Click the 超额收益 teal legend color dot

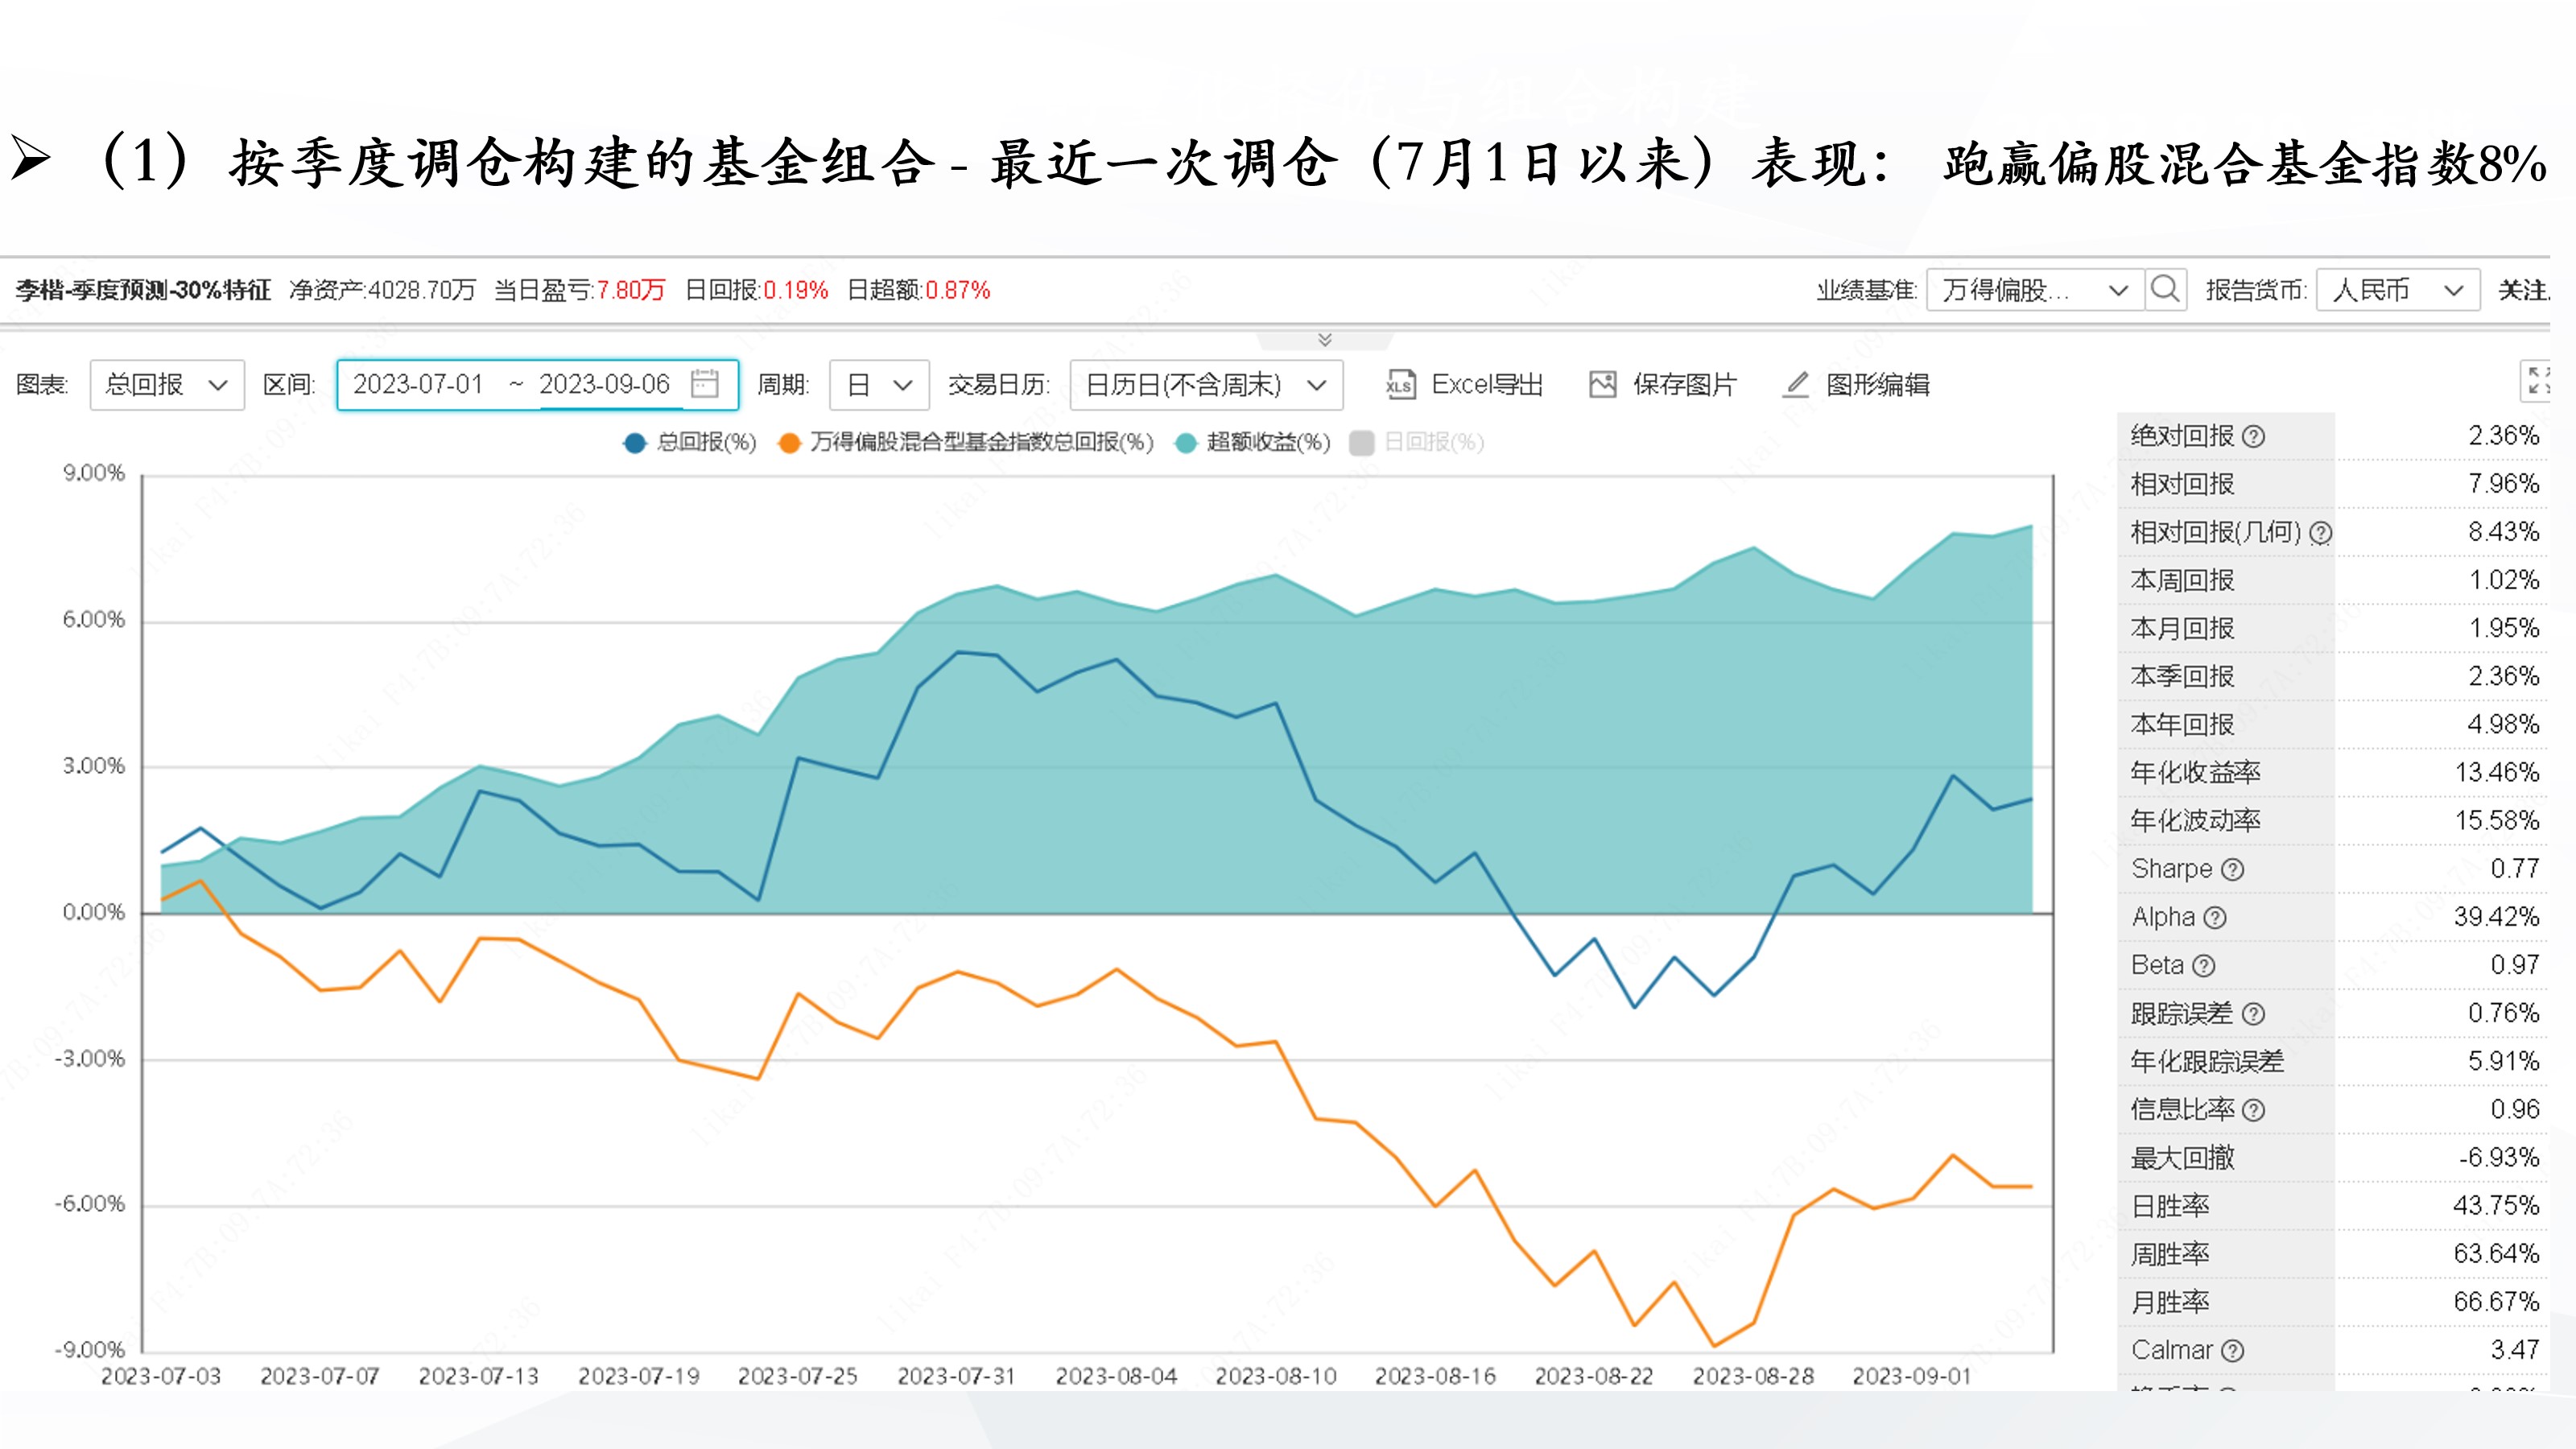[x=1186, y=443]
